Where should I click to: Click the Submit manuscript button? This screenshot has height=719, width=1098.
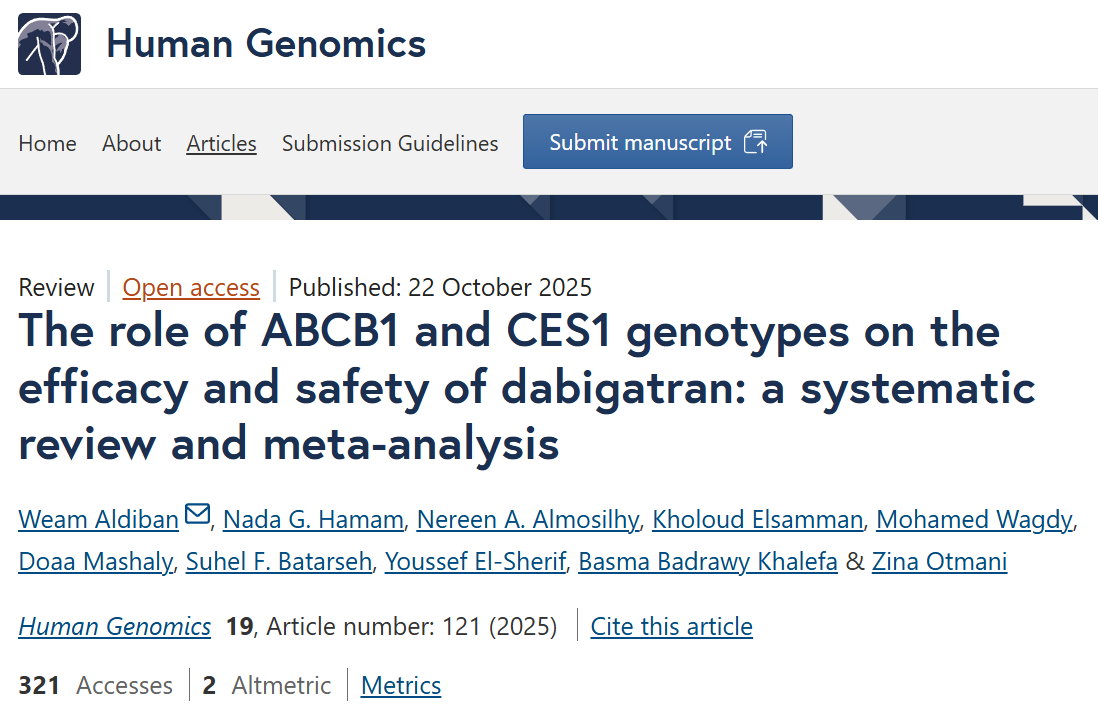(x=657, y=142)
